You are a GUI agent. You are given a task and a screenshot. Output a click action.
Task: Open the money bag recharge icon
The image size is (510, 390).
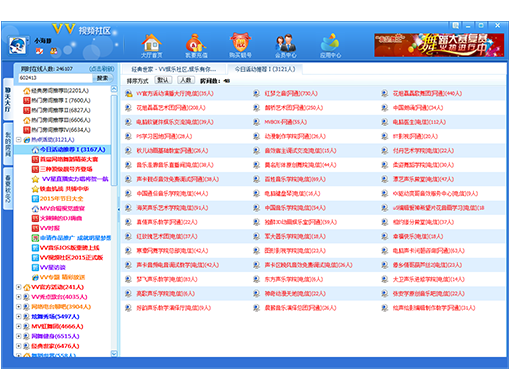[x=196, y=46]
